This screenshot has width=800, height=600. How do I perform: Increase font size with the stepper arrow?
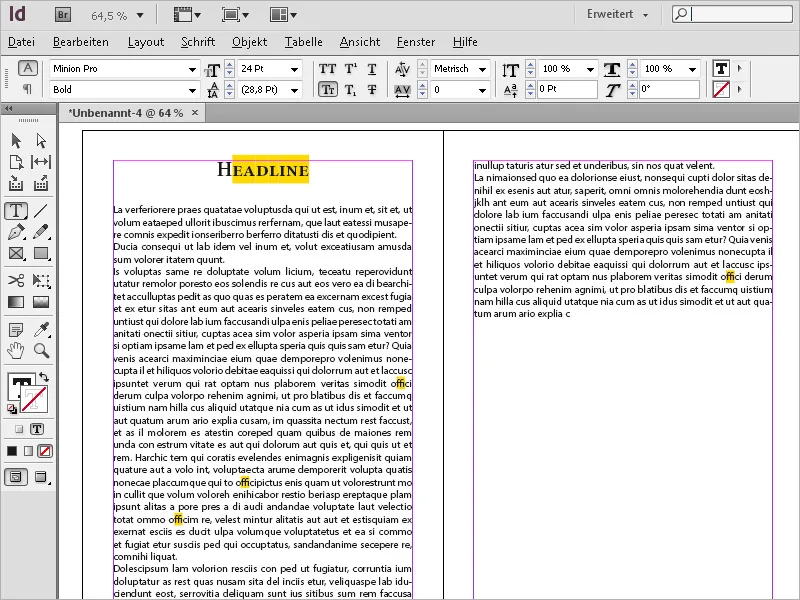[230, 64]
